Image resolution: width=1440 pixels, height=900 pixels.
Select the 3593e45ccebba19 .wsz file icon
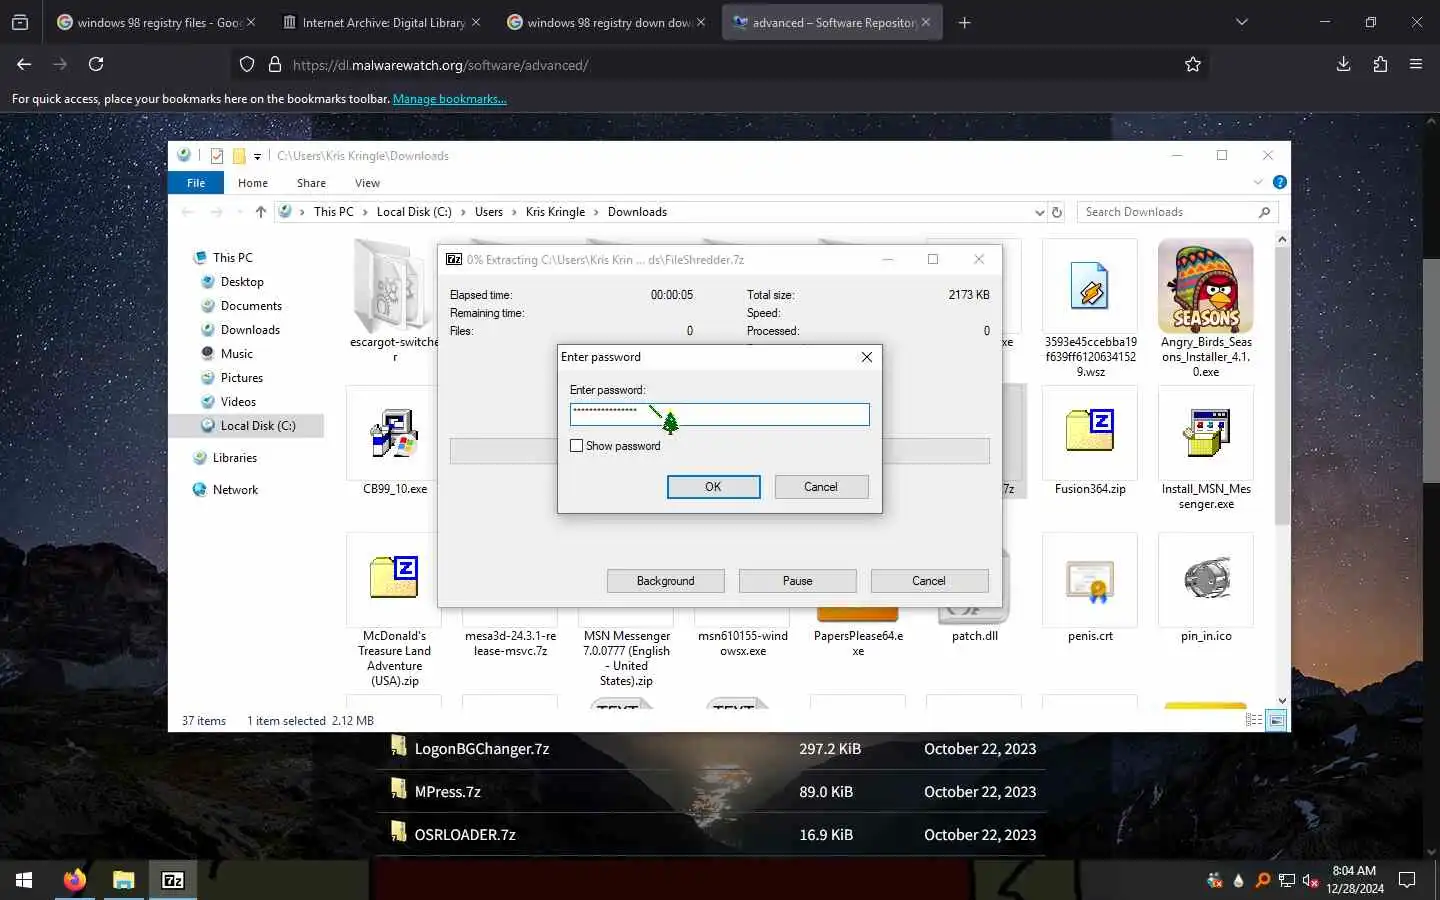(x=1090, y=286)
